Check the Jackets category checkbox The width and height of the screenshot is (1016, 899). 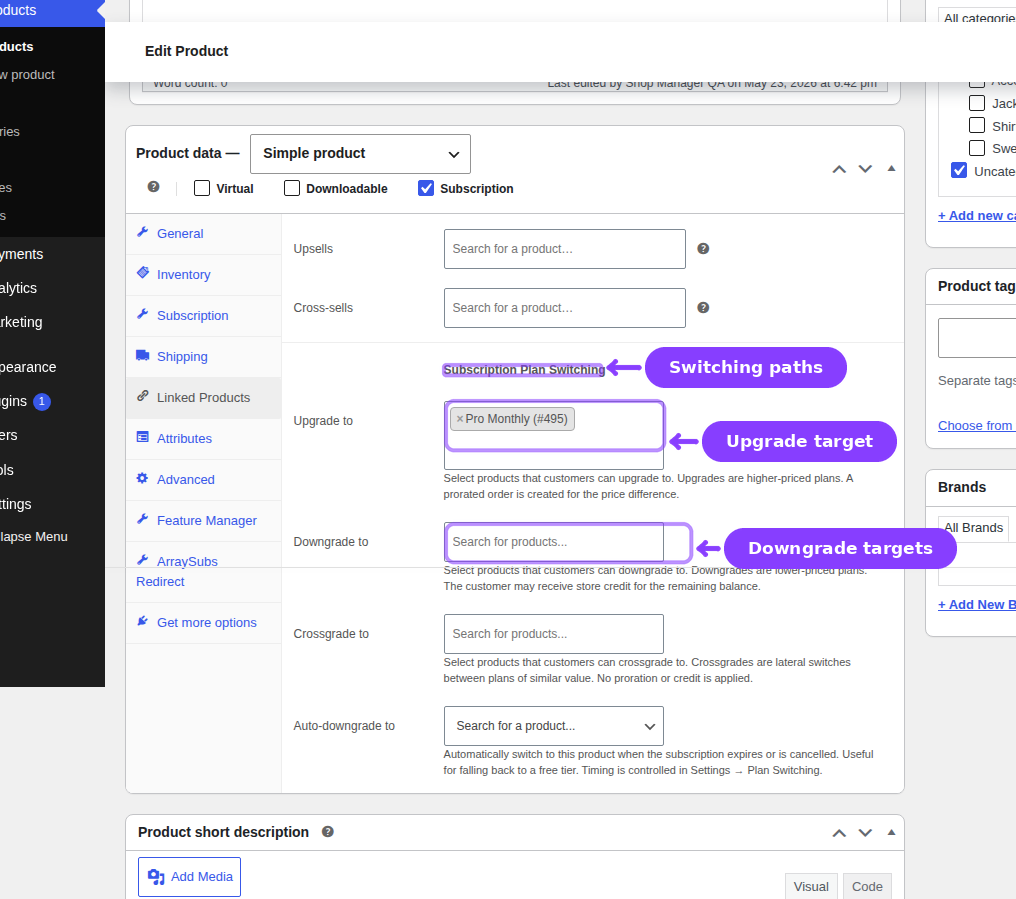[976, 103]
